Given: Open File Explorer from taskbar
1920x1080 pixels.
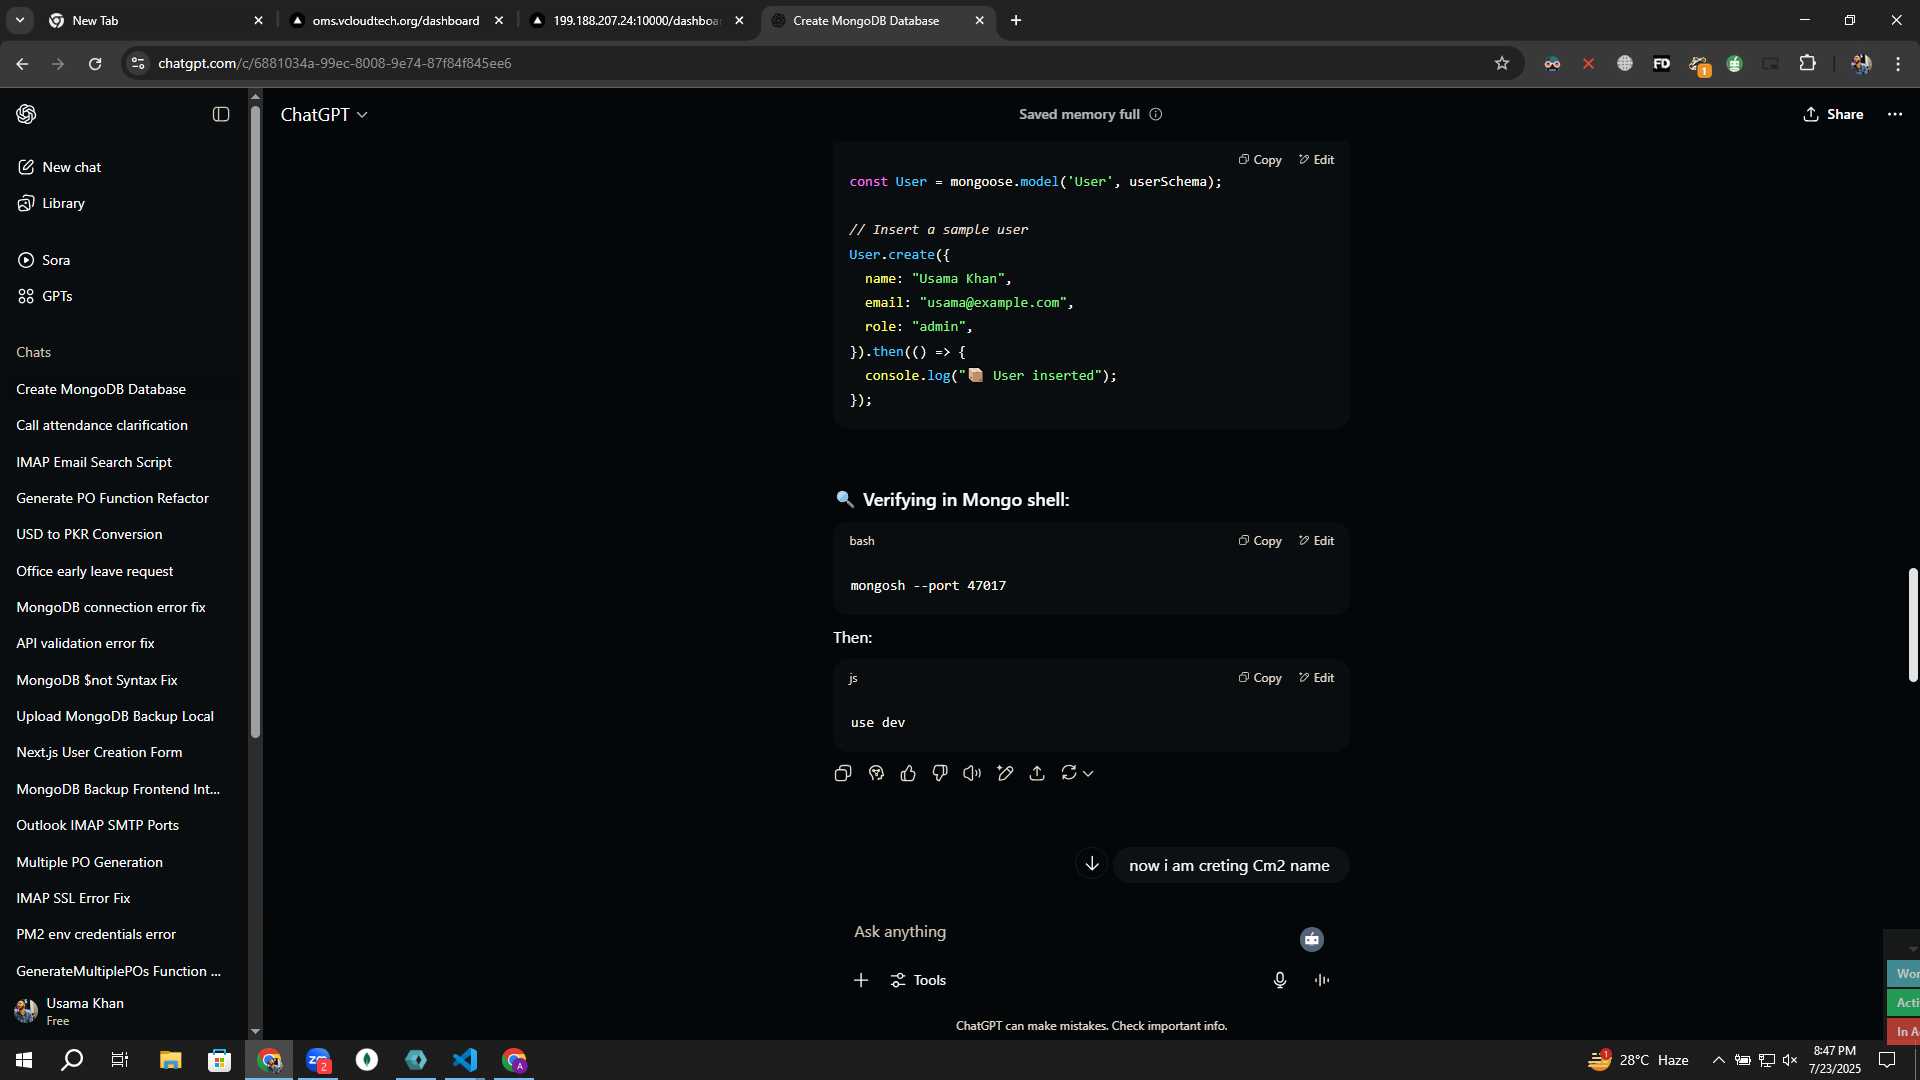Looking at the screenshot, I should point(170,1060).
